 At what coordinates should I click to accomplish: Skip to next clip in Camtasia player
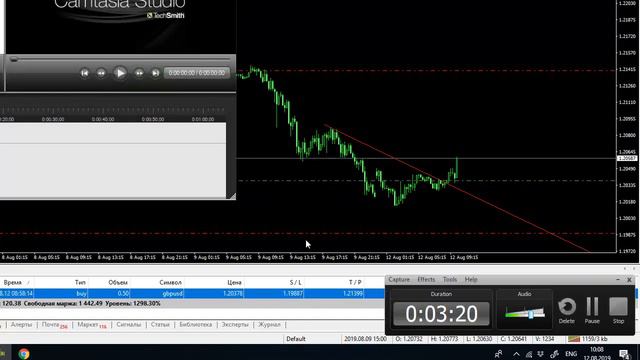click(156, 73)
